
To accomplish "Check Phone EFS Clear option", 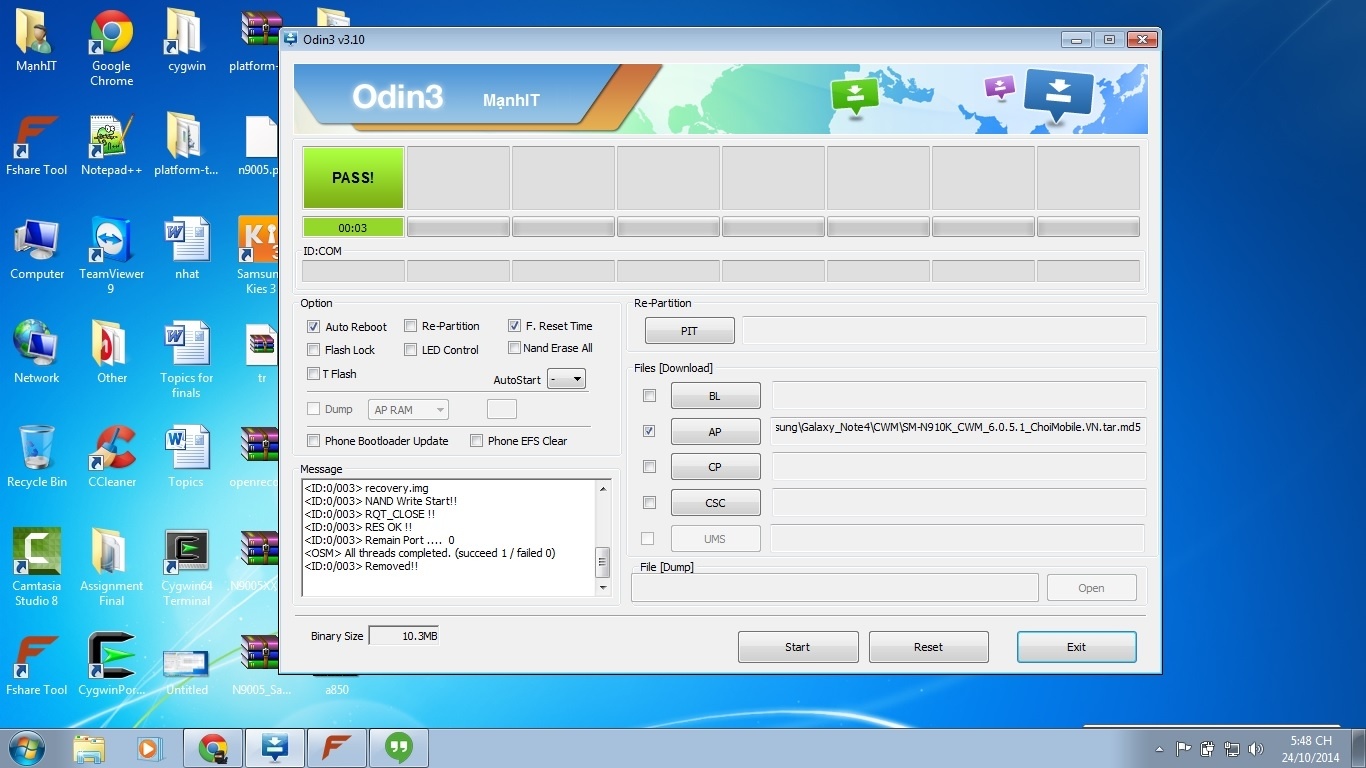I will 477,441.
